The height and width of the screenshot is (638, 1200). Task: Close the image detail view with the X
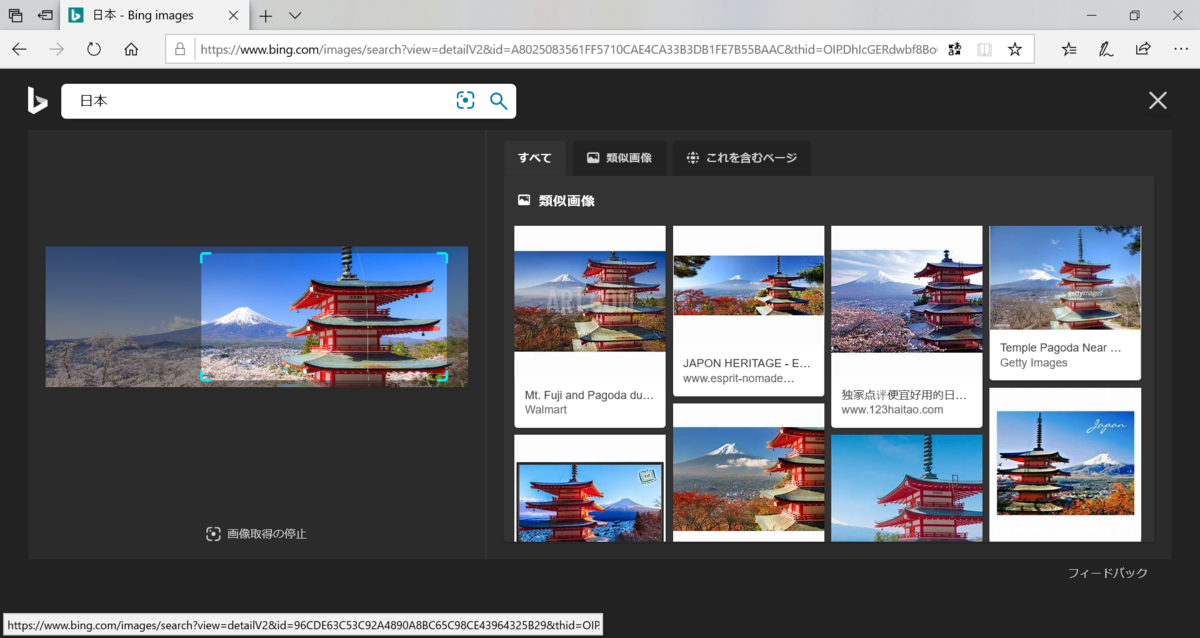1157,100
